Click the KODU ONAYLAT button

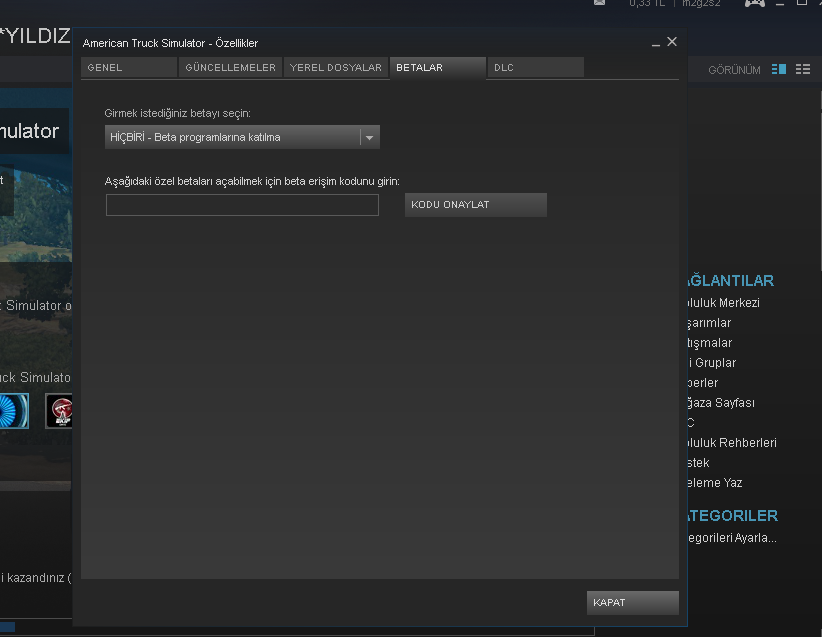[x=475, y=204]
